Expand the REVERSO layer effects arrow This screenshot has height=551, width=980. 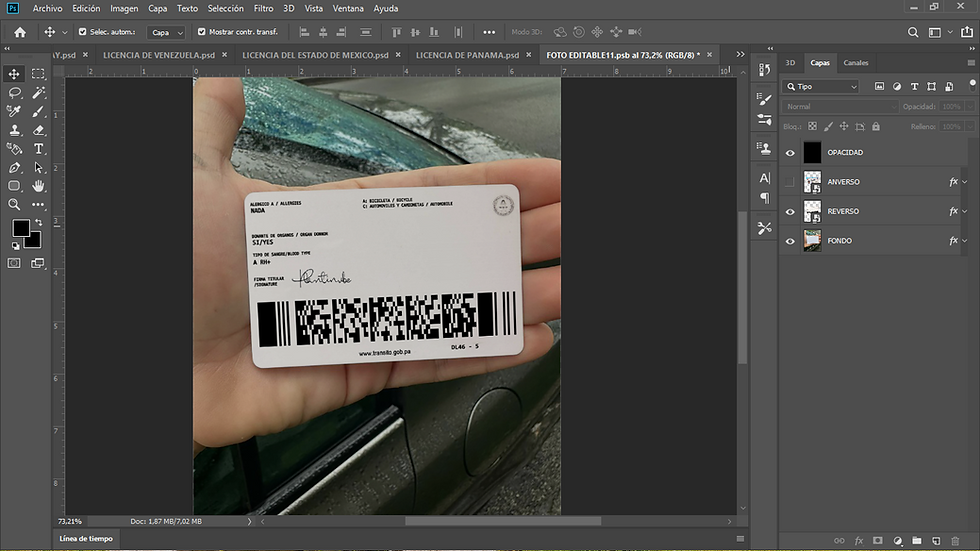click(x=964, y=211)
